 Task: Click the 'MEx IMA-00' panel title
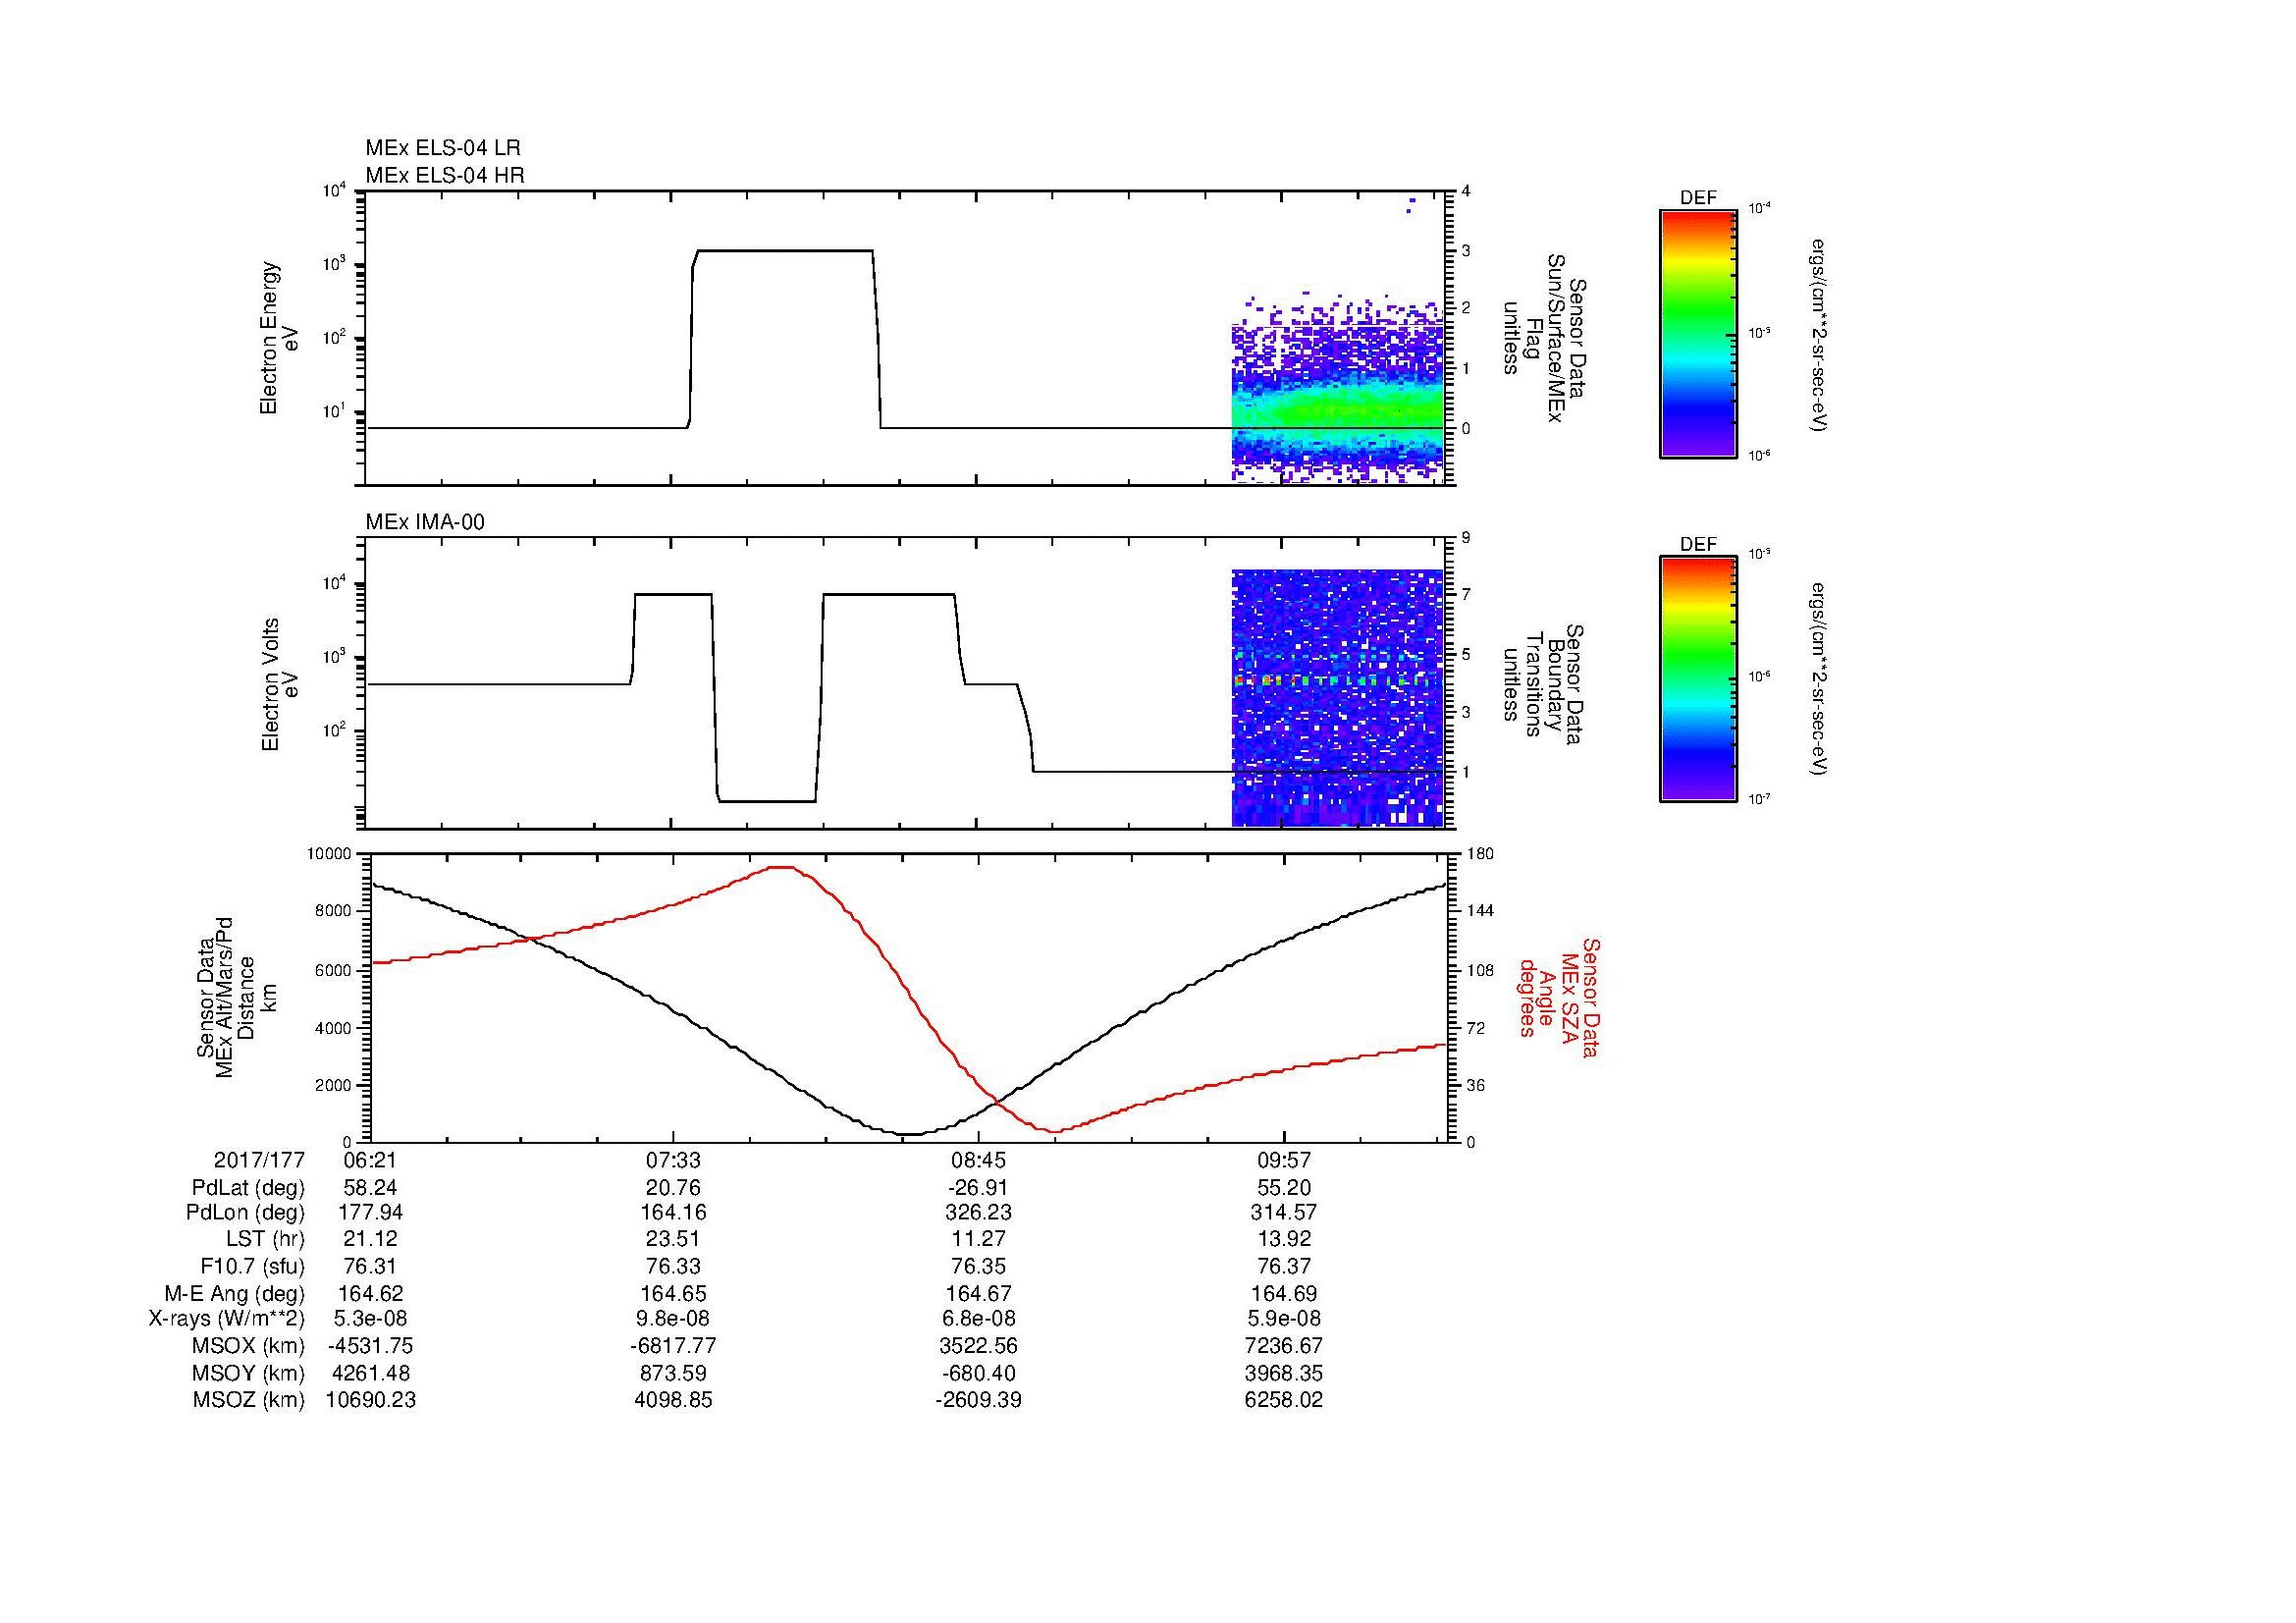[x=424, y=522]
